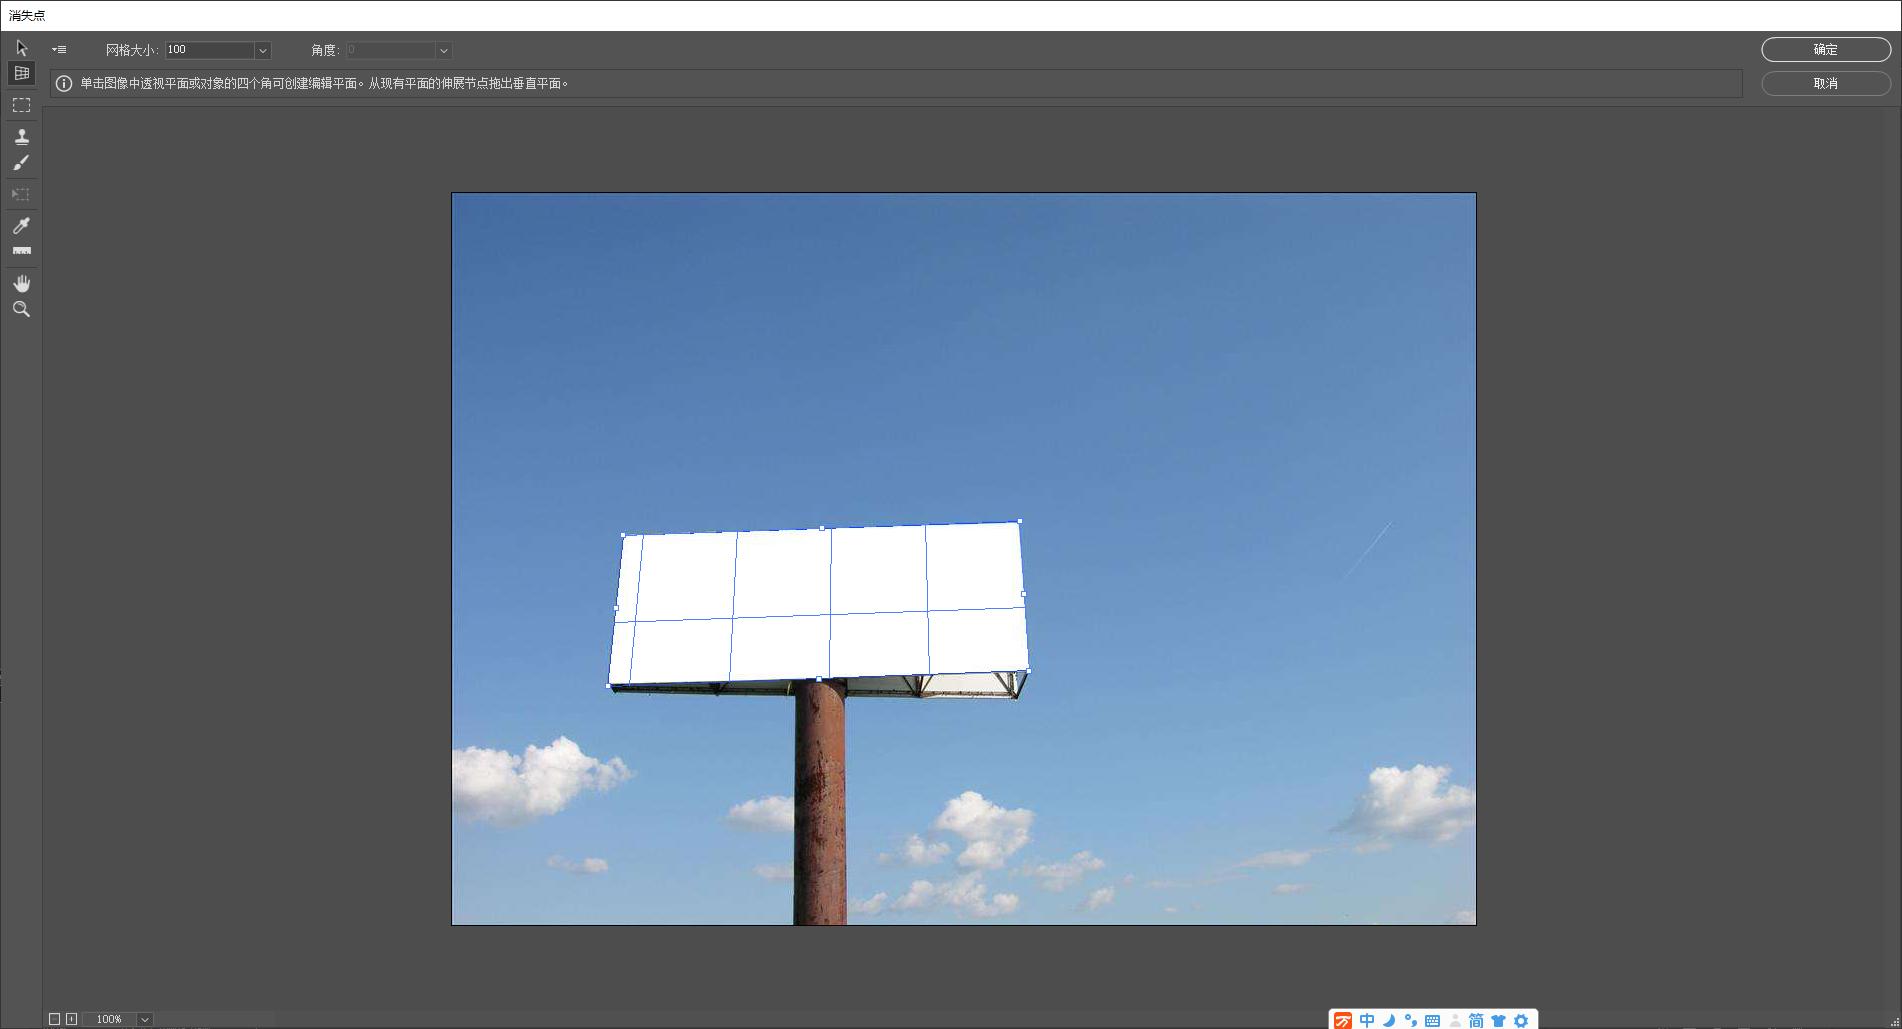The width and height of the screenshot is (1902, 1029).
Task: Select the Create Plane tool
Action: [20, 73]
